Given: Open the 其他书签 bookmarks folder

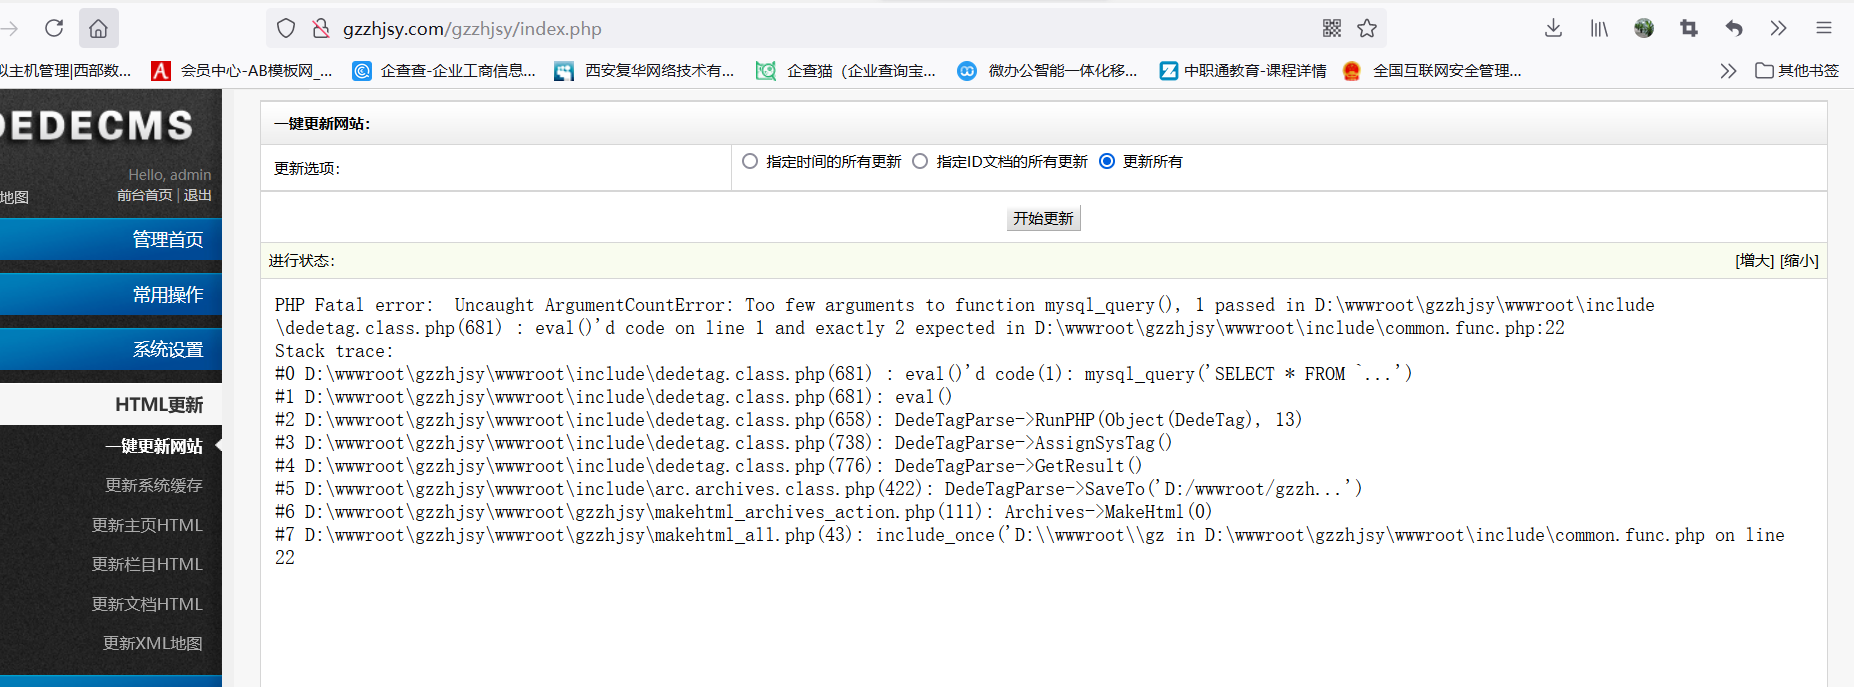Looking at the screenshot, I should click(x=1797, y=71).
